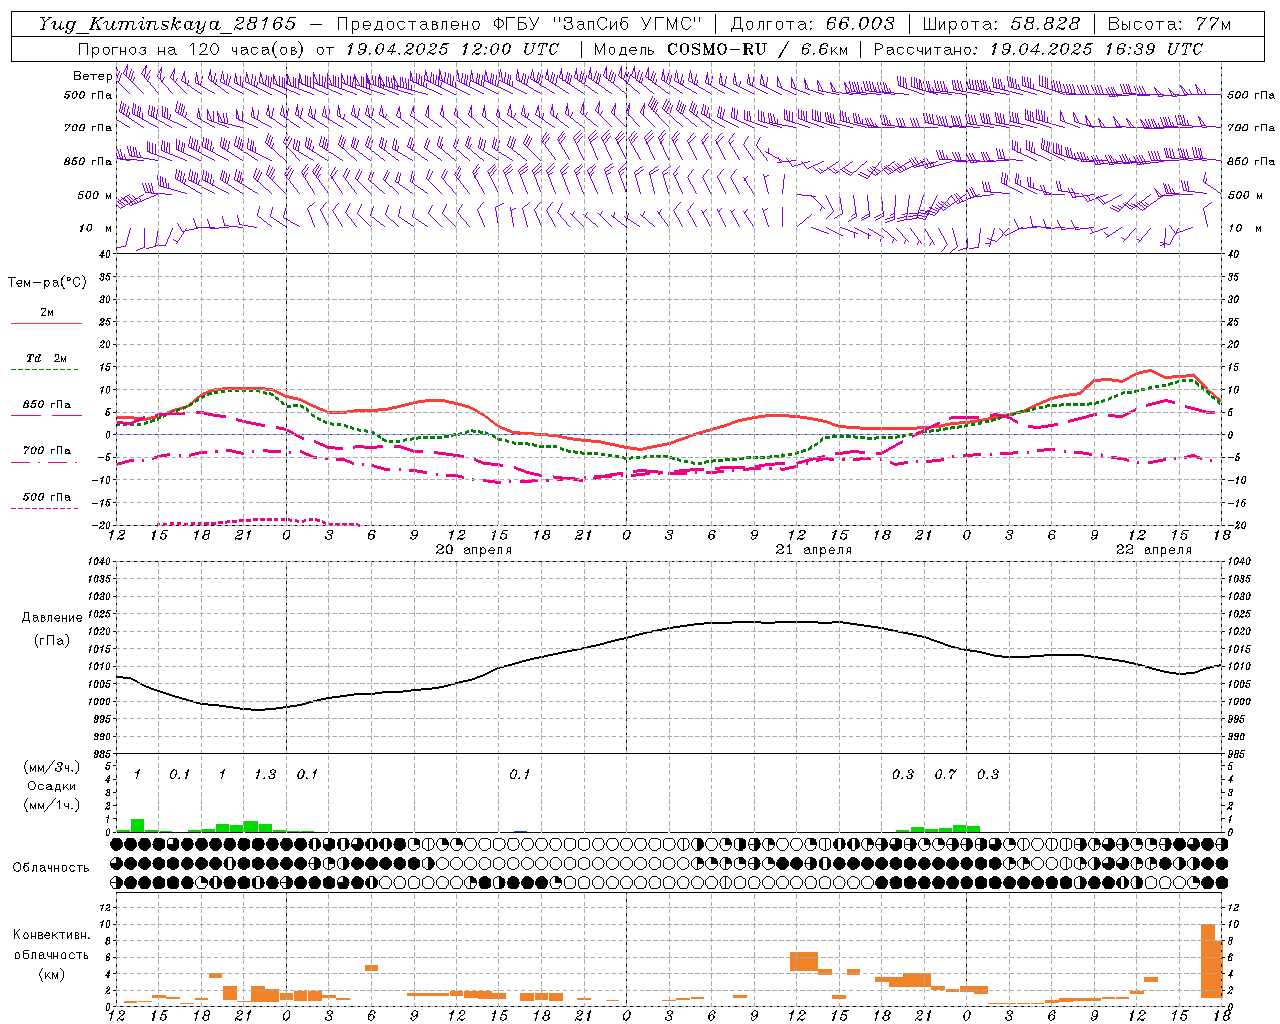The width and height of the screenshot is (1280, 1024).
Task: Click the forecast start time 19.04.2025 12:00 UTC
Action: point(452,49)
